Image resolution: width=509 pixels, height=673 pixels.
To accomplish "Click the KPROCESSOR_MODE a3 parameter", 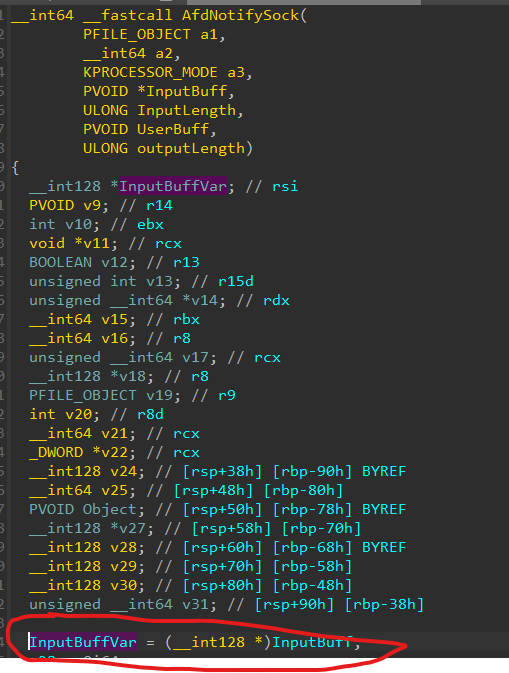I will click(x=168, y=72).
